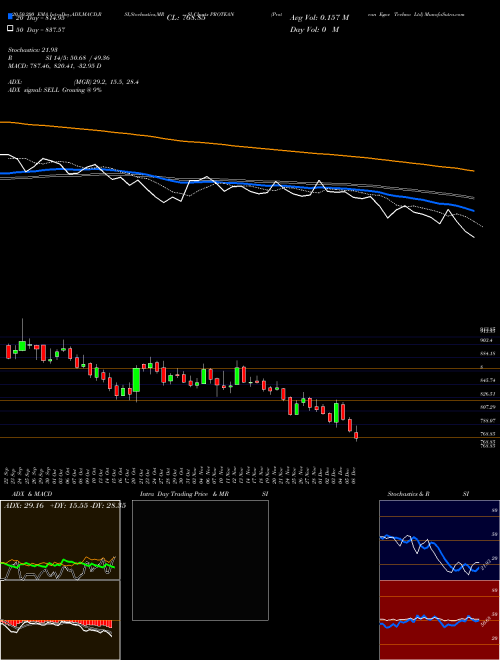
Task: Select the 'MACD: 787.46, 820.41, -32.95' line
Action: pos(52,66)
